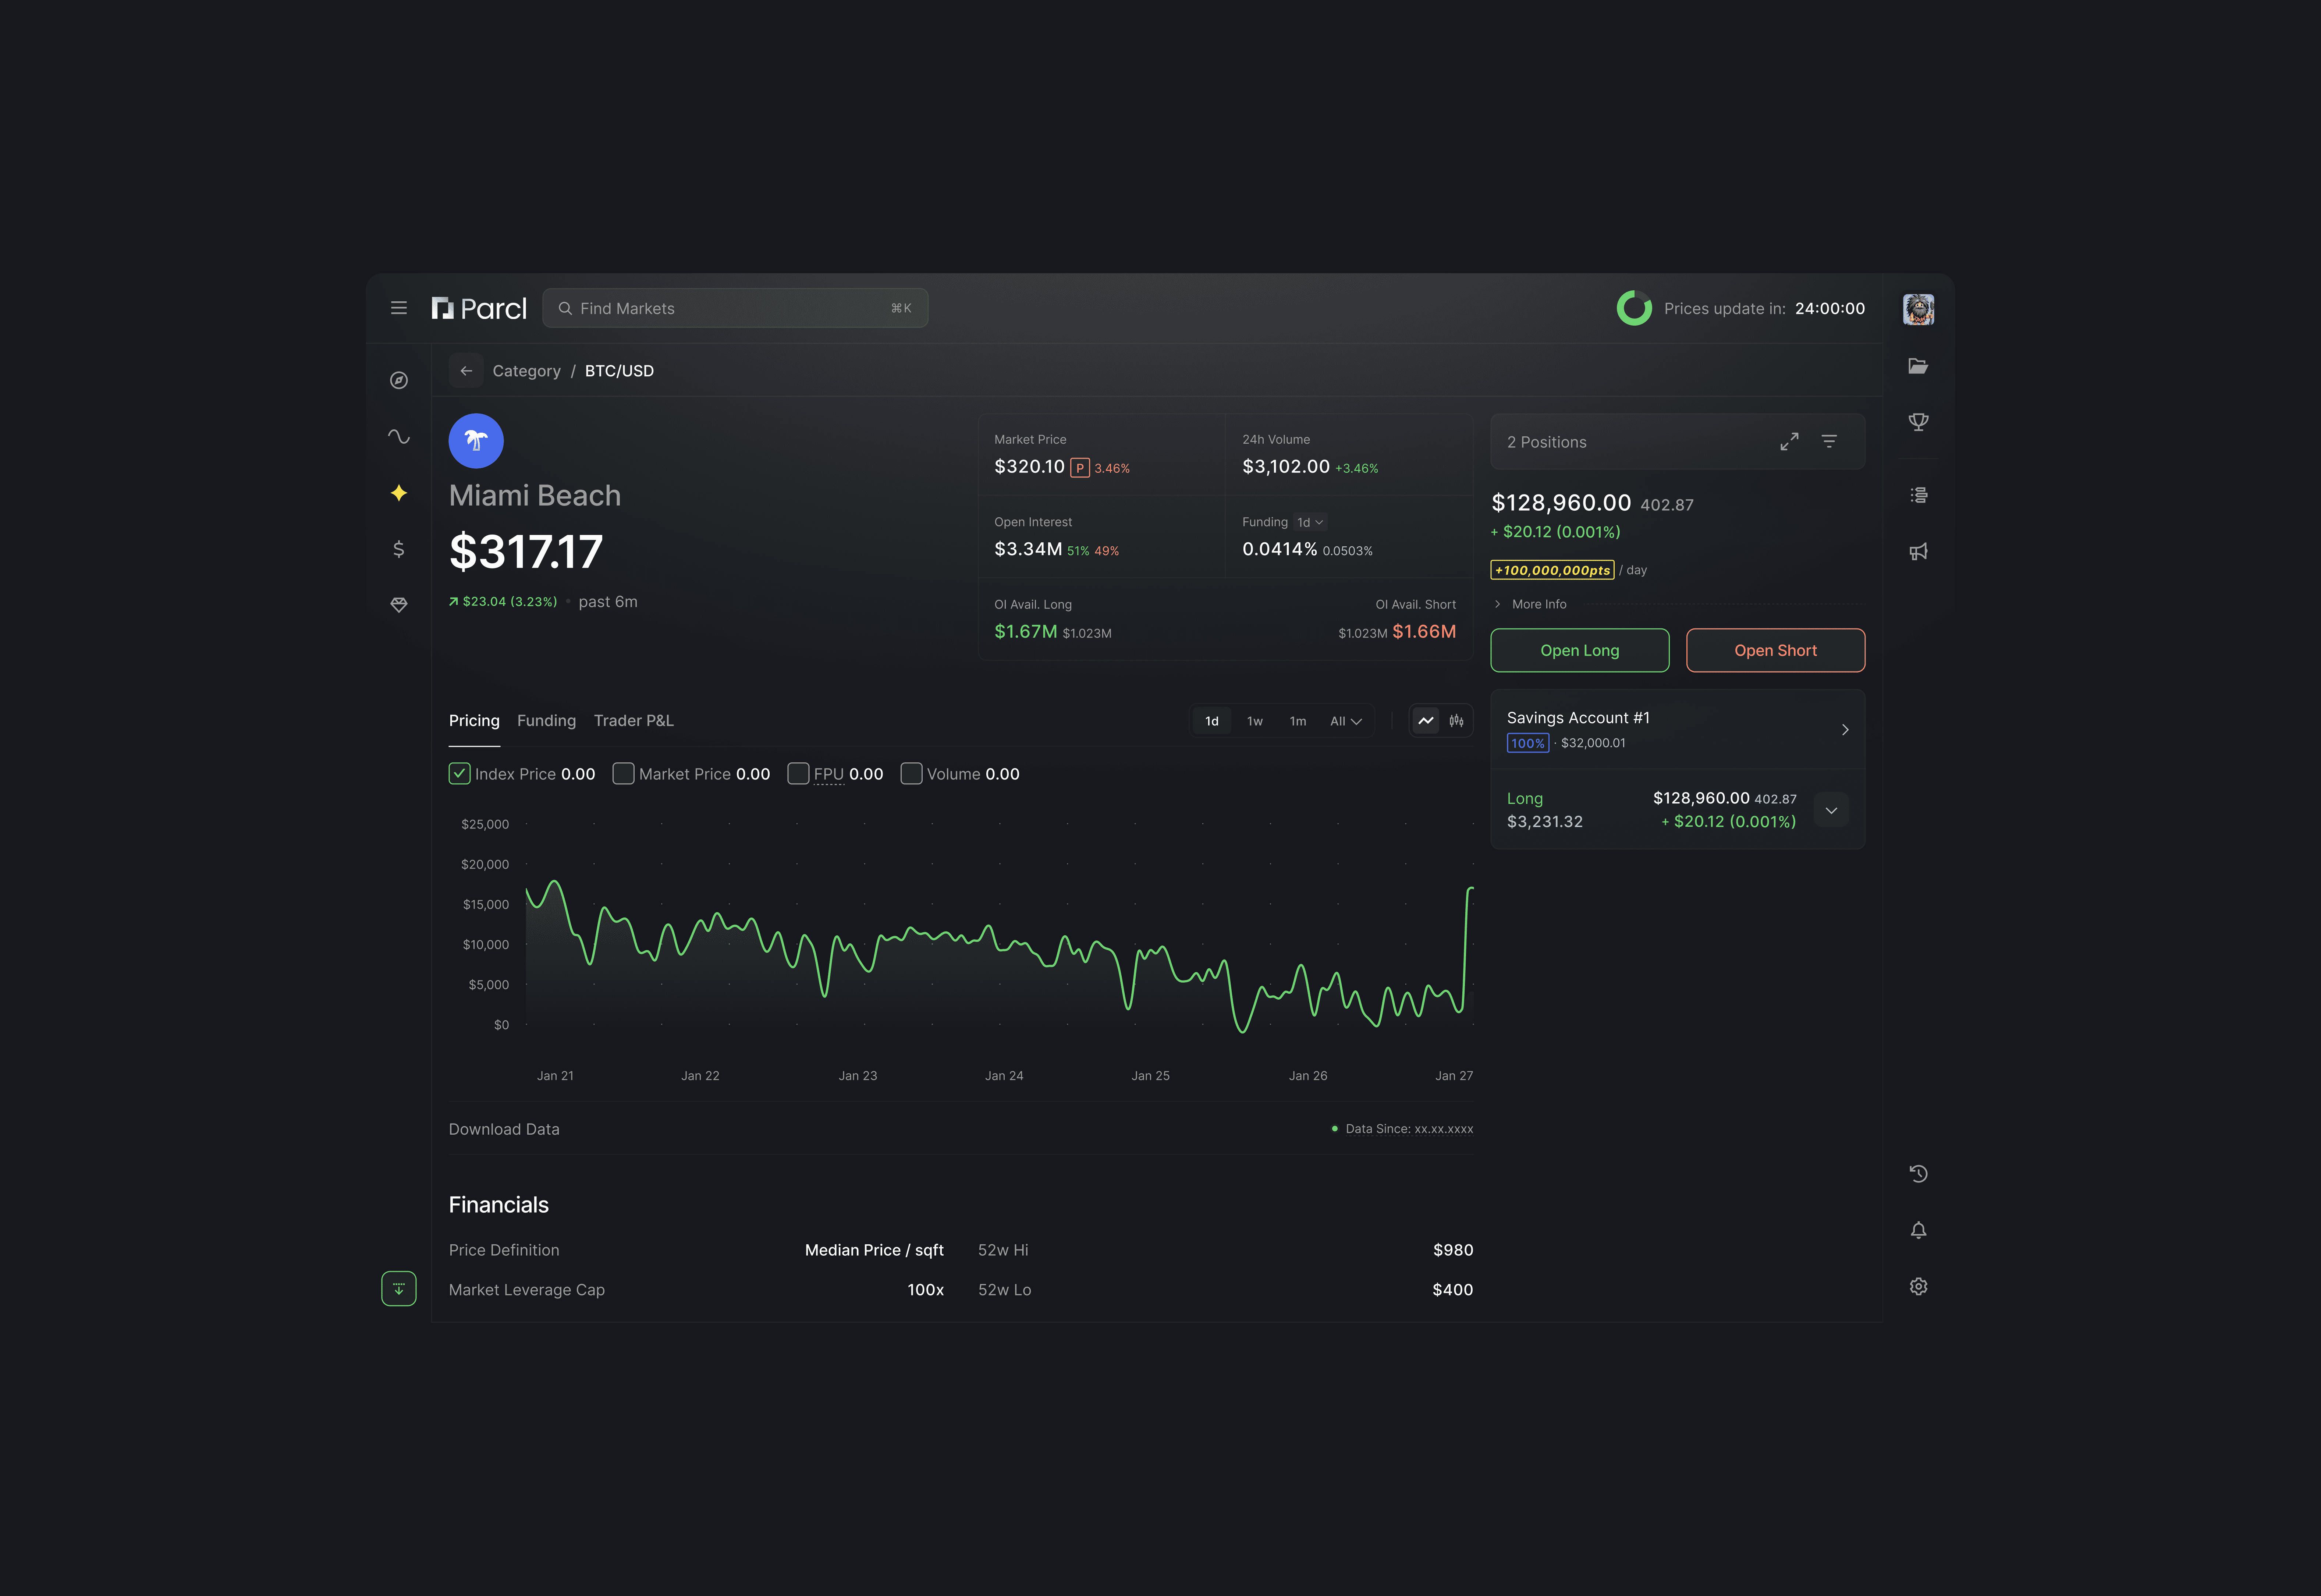Expand the positions panel to fullscreen
This screenshot has width=2321, height=1596.
(1789, 441)
